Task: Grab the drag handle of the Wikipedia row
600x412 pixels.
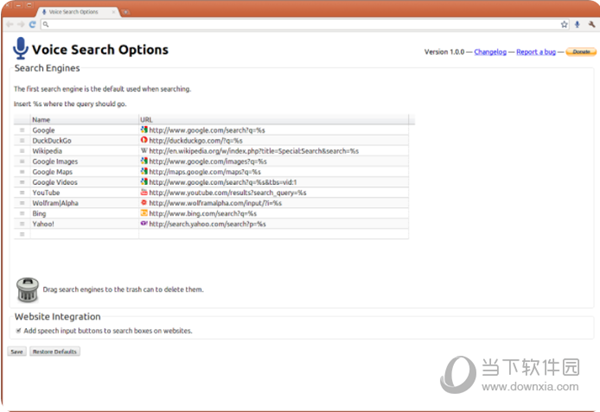Action: pos(22,151)
